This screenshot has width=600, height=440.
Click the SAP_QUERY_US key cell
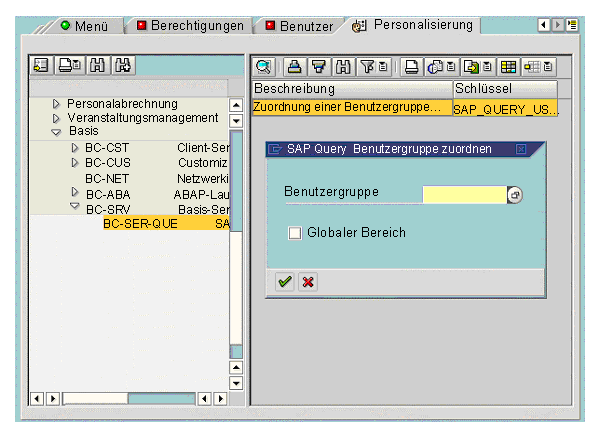click(x=505, y=109)
